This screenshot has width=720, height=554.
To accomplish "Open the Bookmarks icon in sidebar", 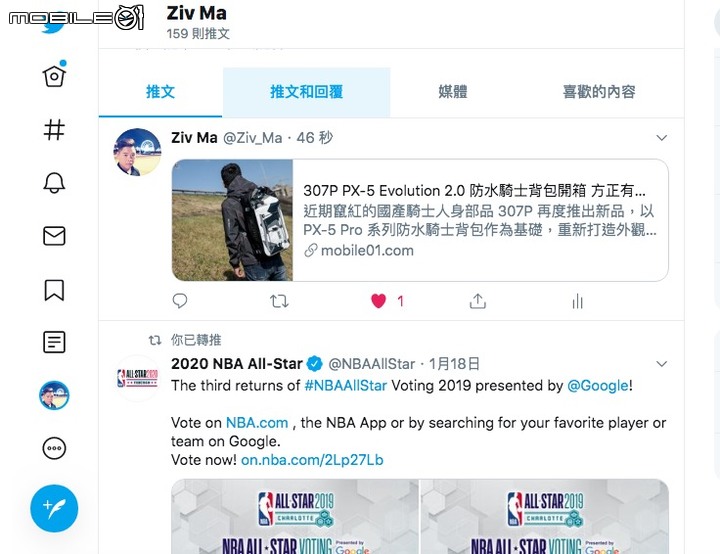I will pyautogui.click(x=54, y=290).
